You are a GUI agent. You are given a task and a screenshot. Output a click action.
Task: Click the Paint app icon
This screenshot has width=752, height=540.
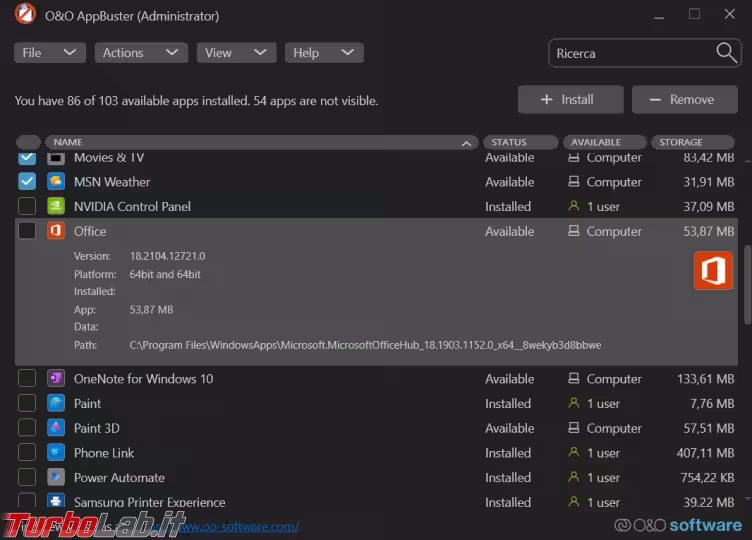(56, 403)
